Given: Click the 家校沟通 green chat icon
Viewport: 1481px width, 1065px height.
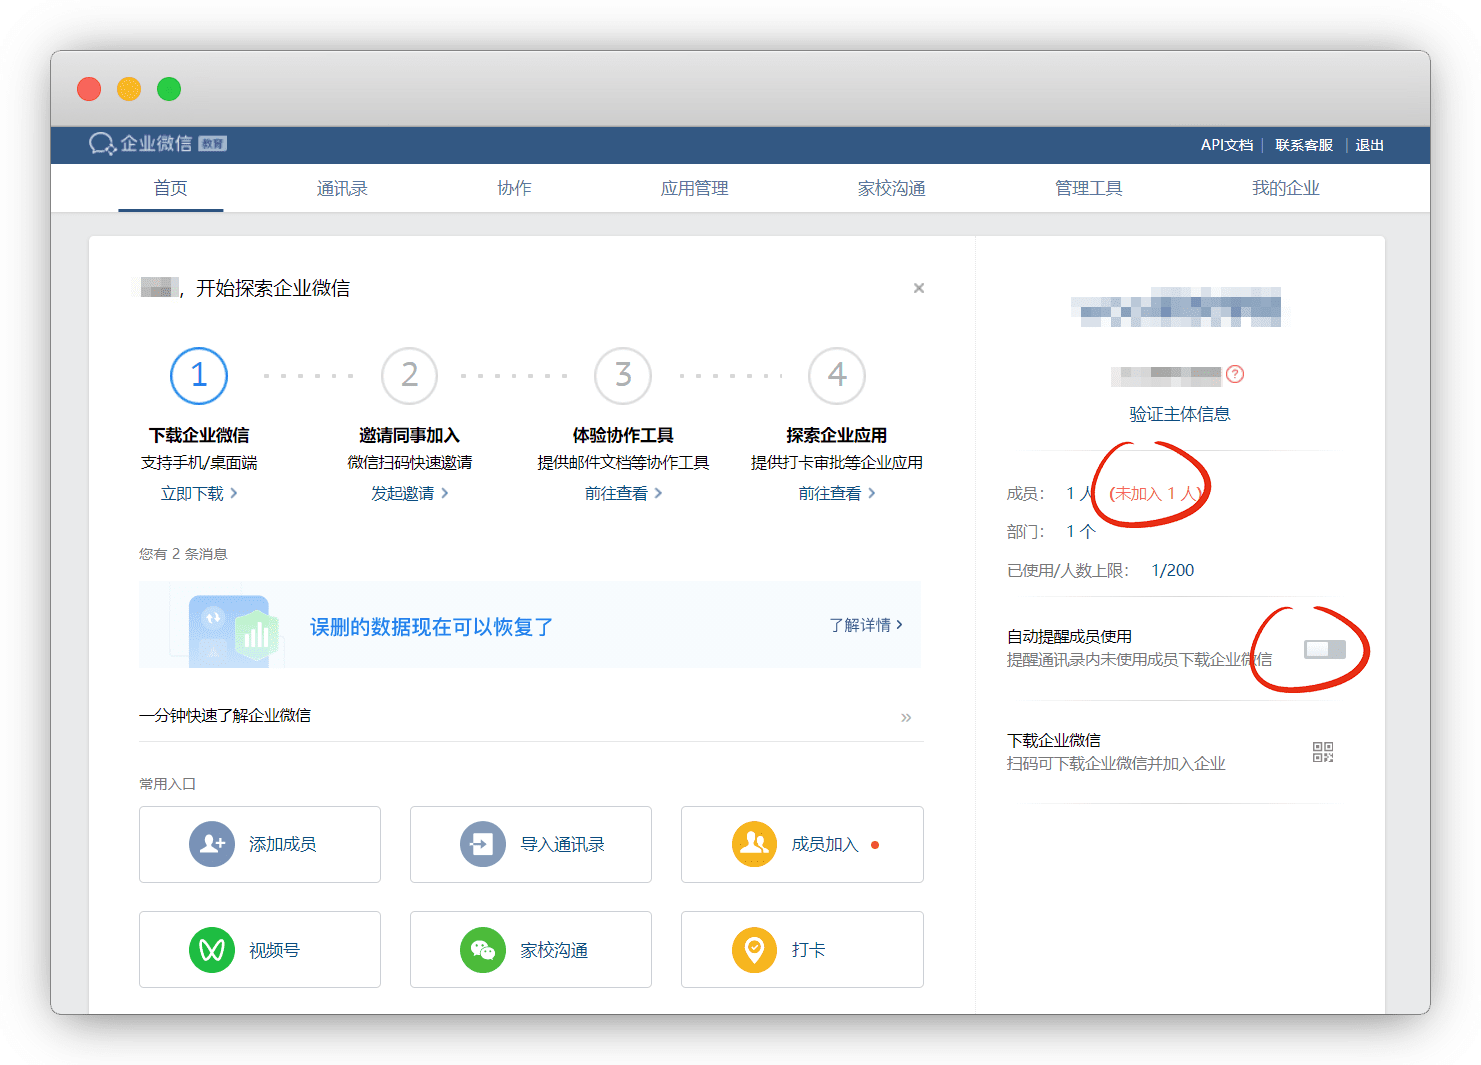Looking at the screenshot, I should pos(483,949).
